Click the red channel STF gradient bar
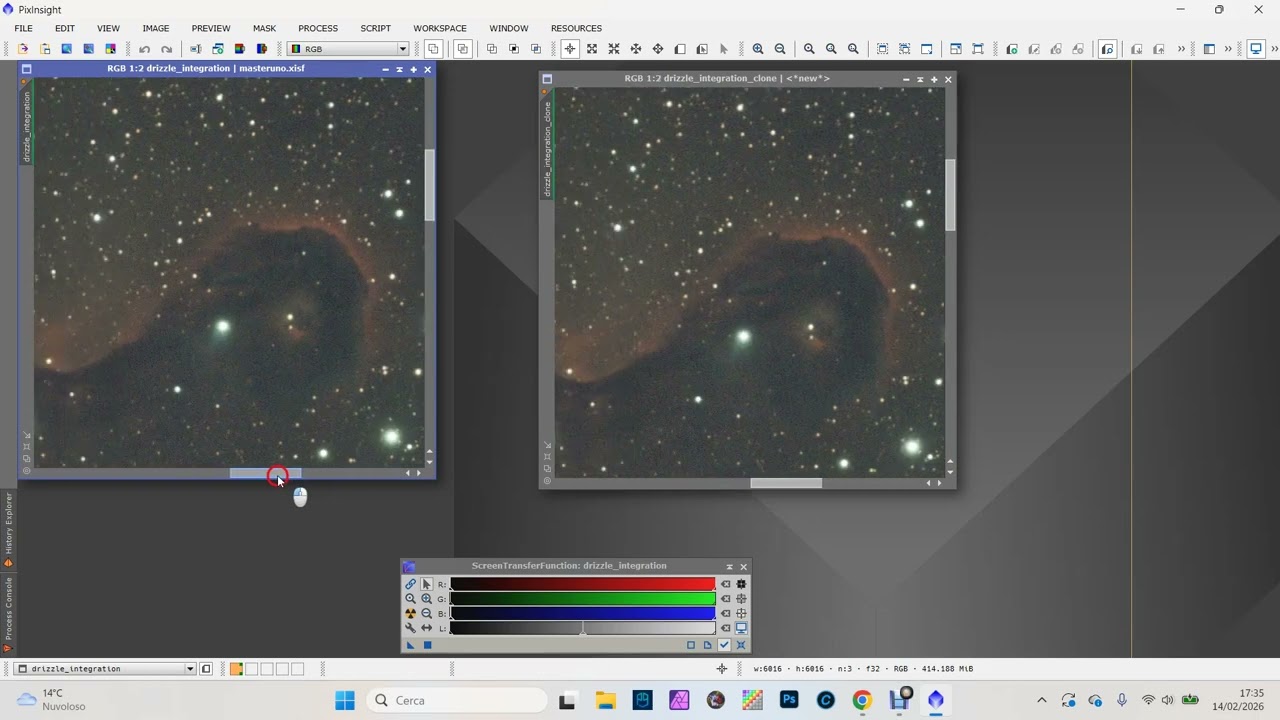The image size is (1280, 720). (583, 584)
